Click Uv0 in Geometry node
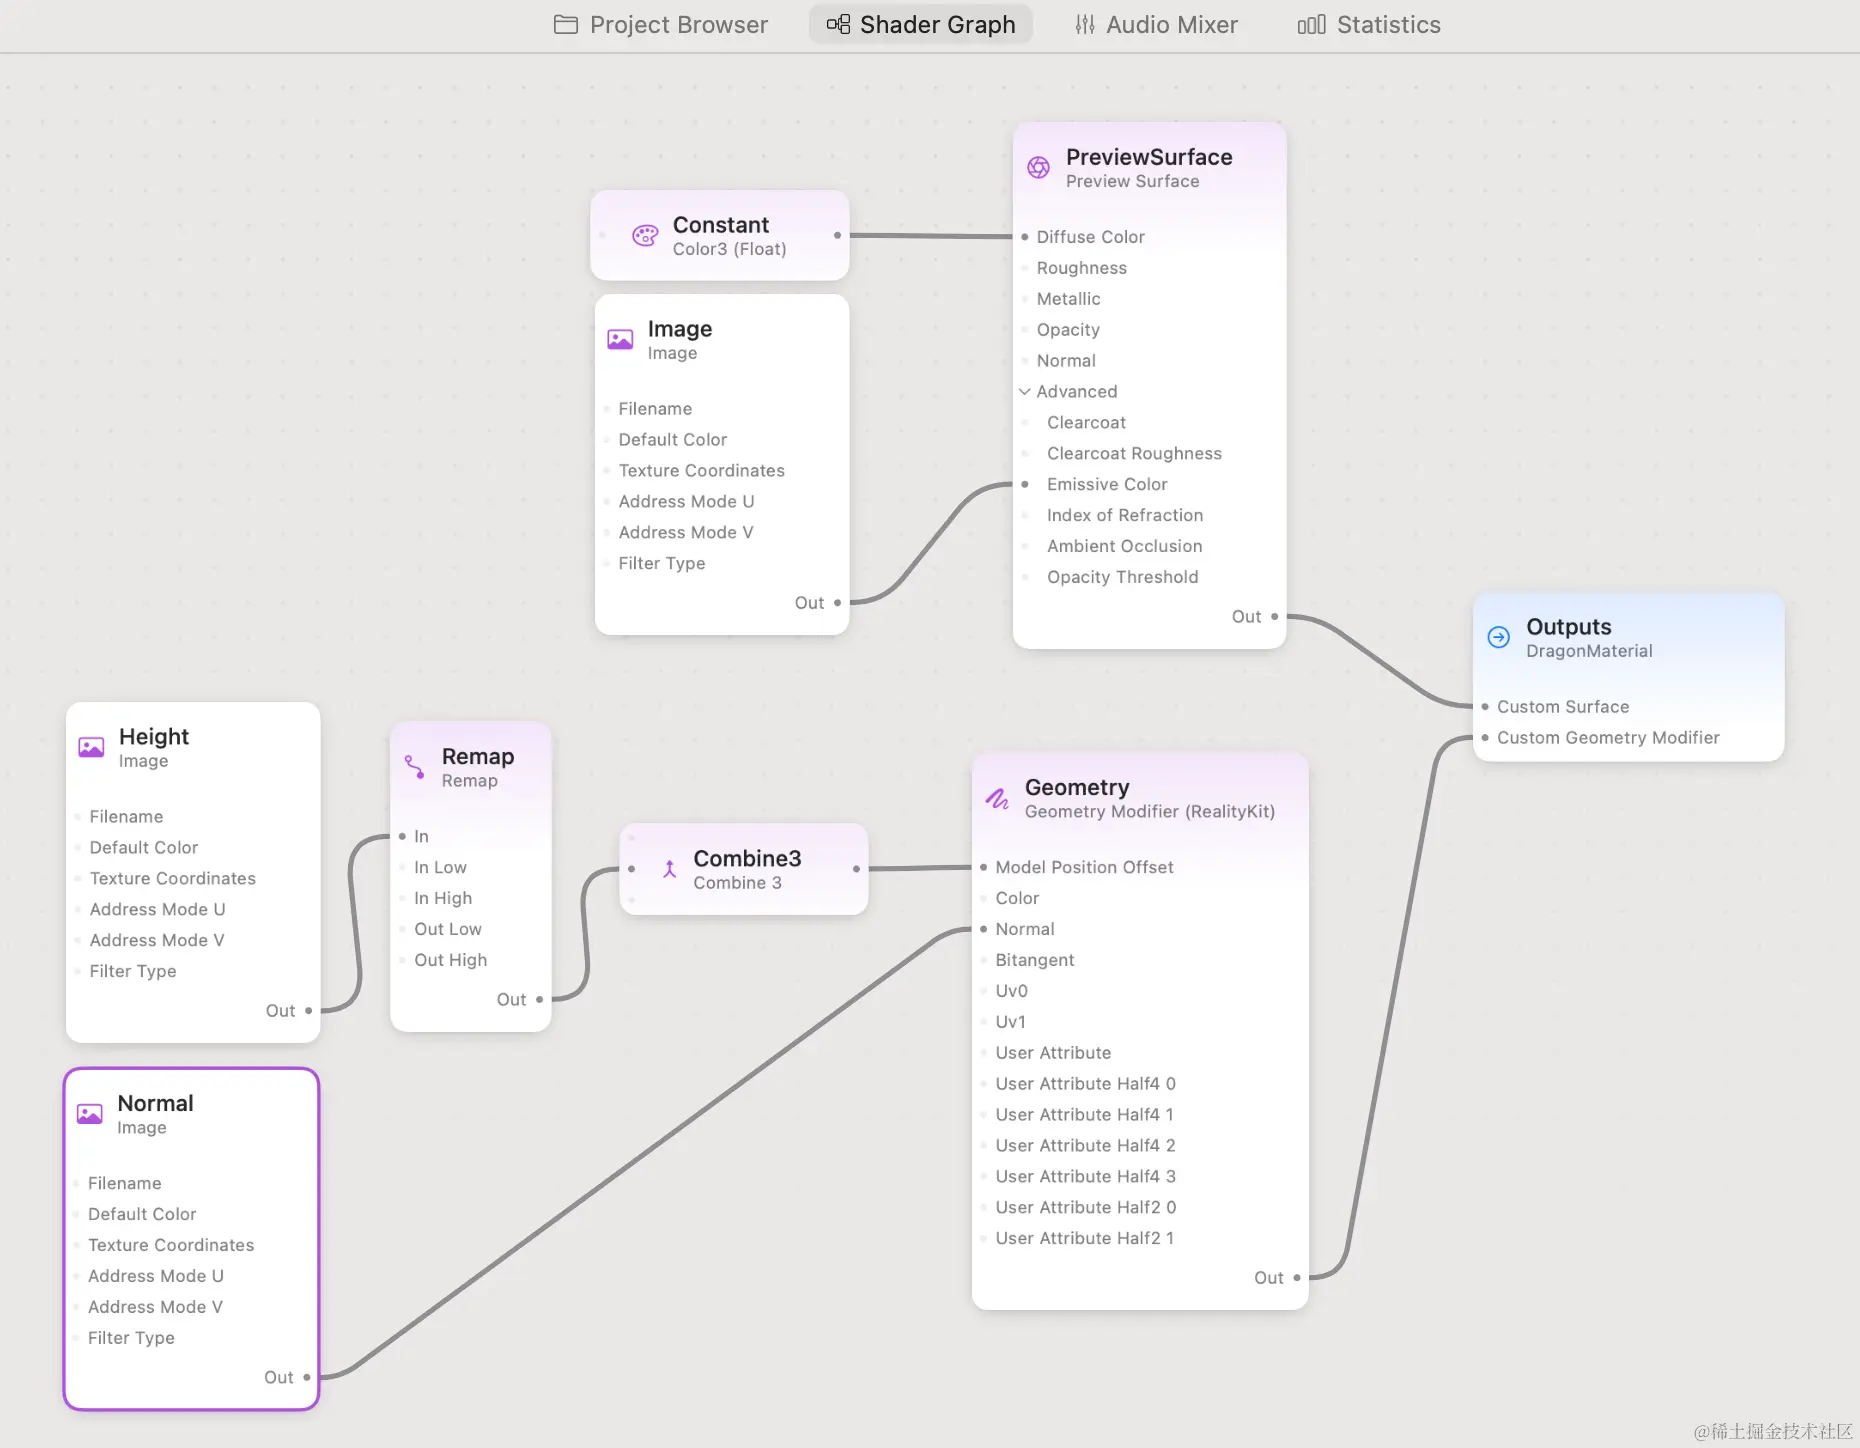The height and width of the screenshot is (1448, 1860). click(x=1011, y=991)
